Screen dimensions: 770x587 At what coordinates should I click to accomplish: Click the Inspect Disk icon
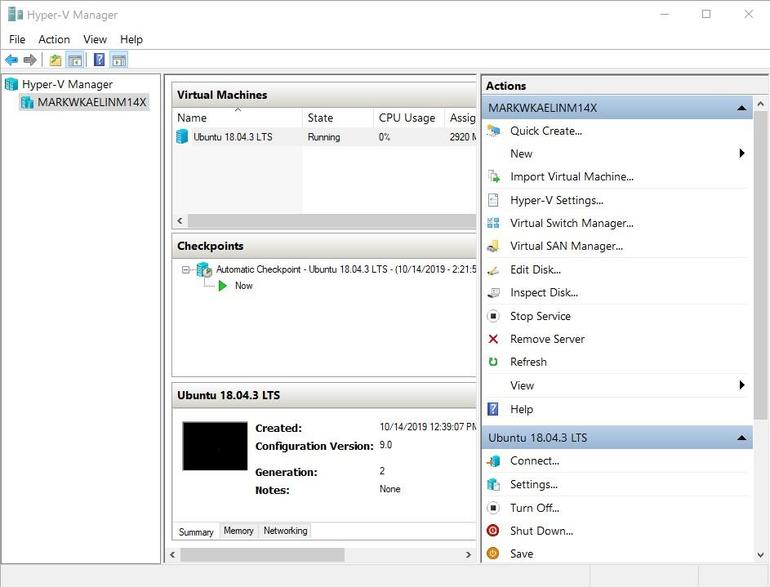click(x=494, y=293)
